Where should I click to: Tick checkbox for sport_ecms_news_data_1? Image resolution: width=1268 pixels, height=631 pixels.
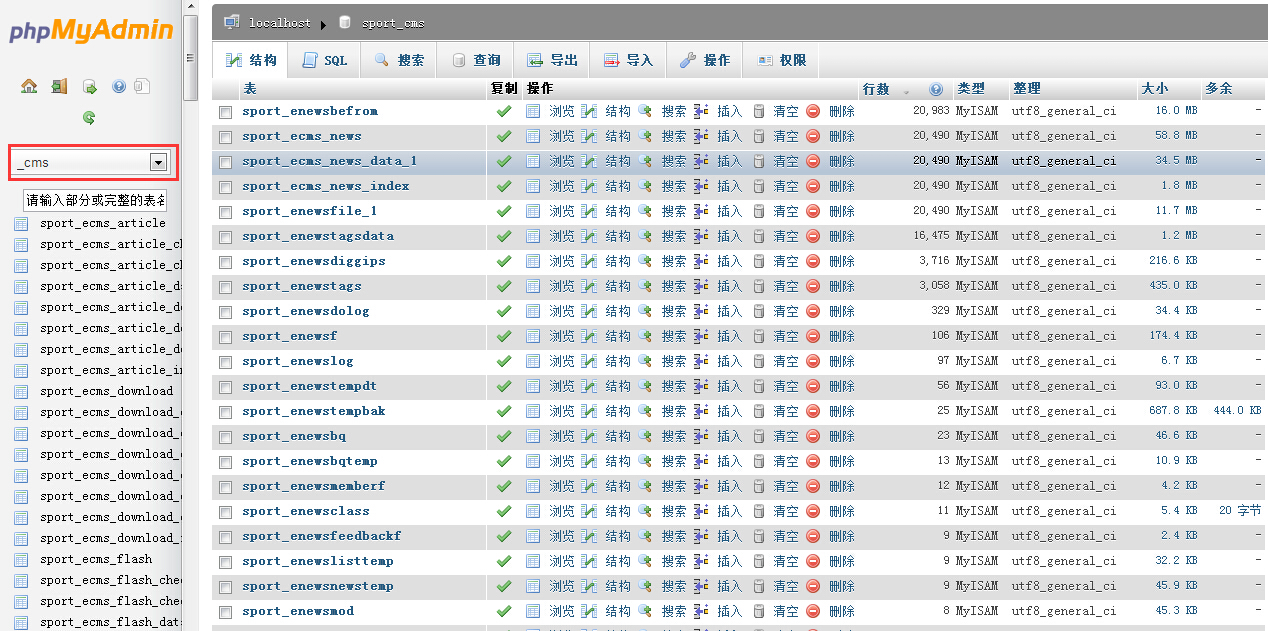click(225, 162)
